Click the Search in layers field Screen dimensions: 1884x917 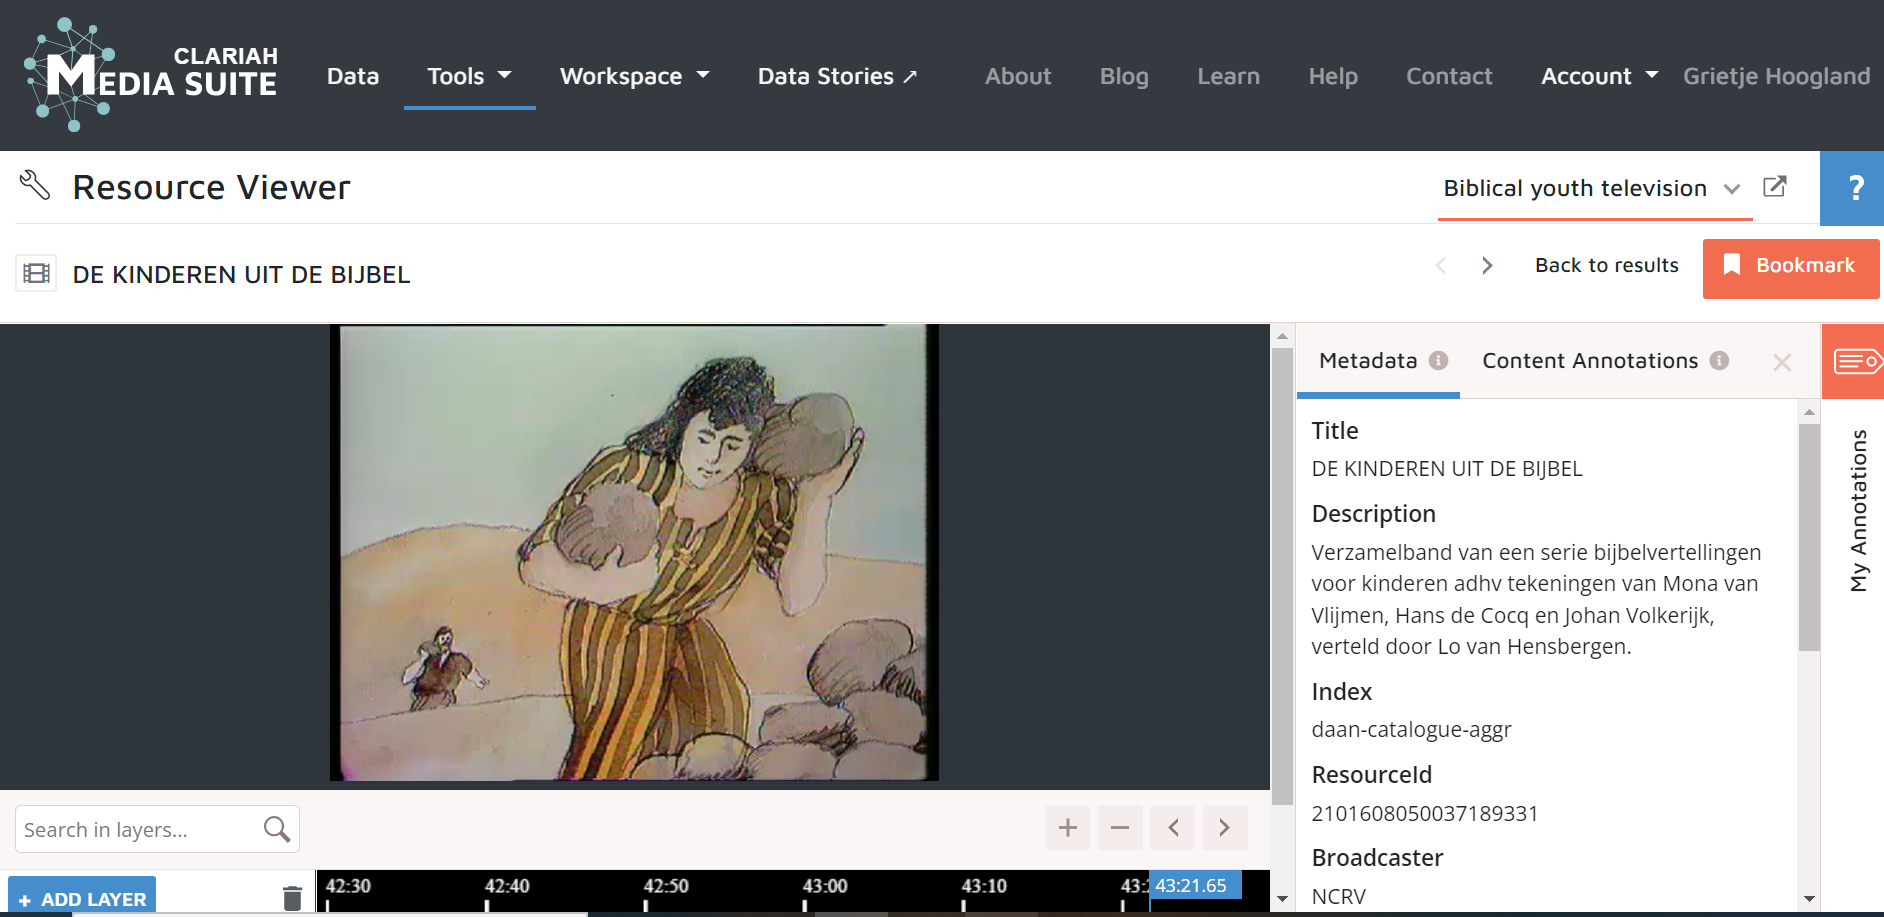coord(138,830)
